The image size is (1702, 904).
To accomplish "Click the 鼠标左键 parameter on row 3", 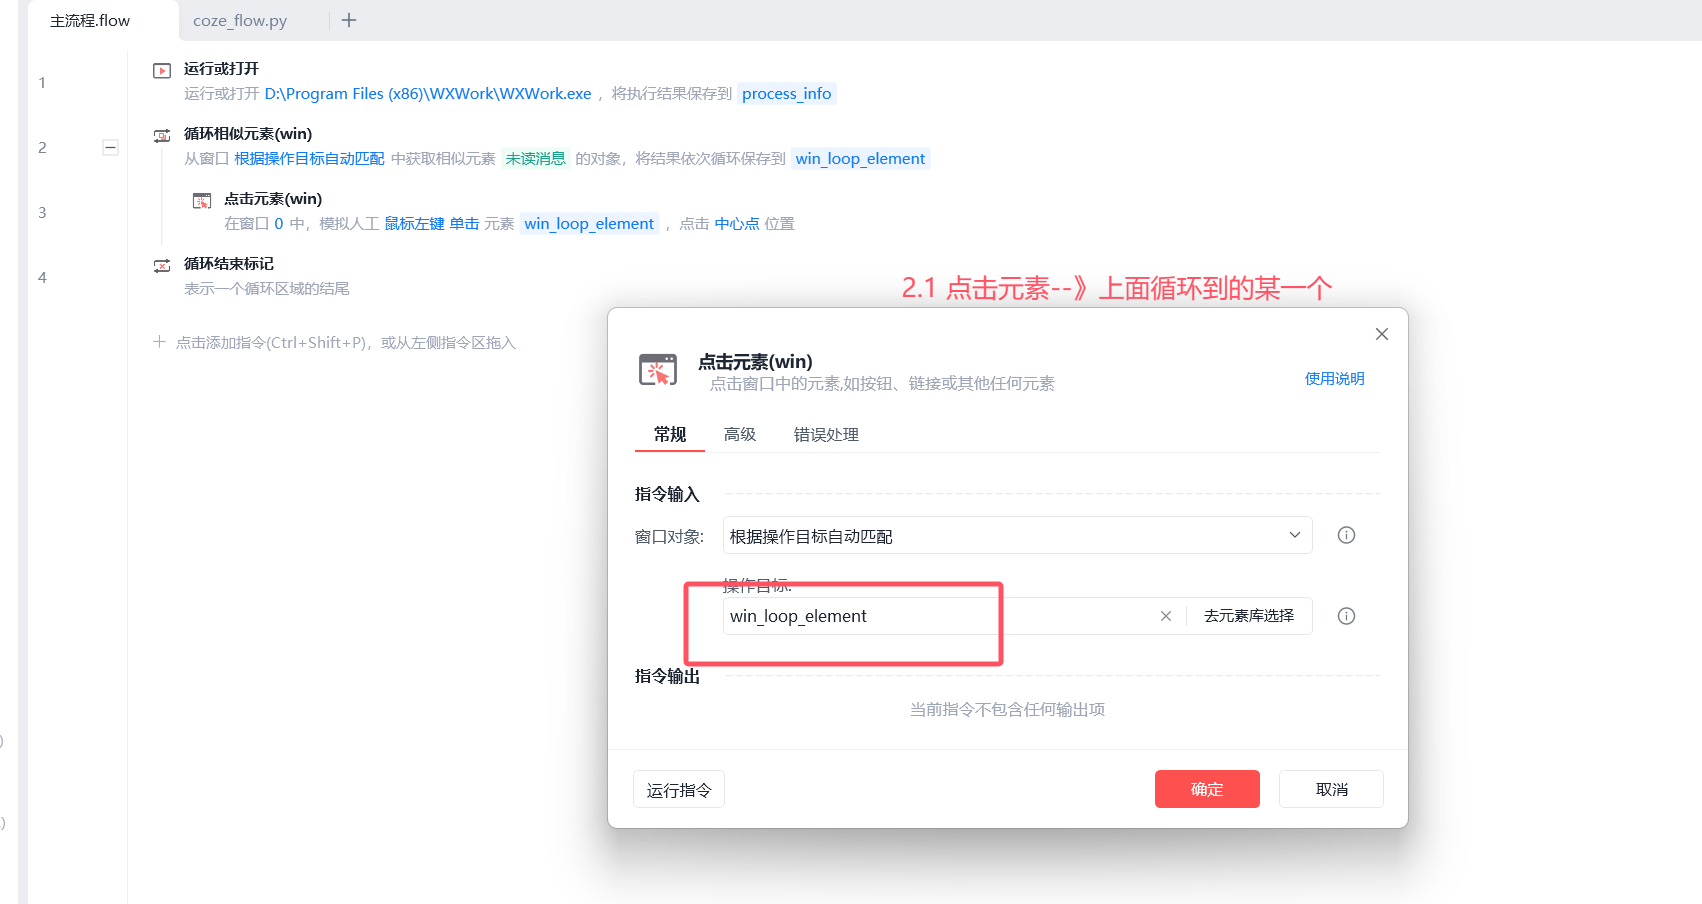I will pyautogui.click(x=414, y=223).
